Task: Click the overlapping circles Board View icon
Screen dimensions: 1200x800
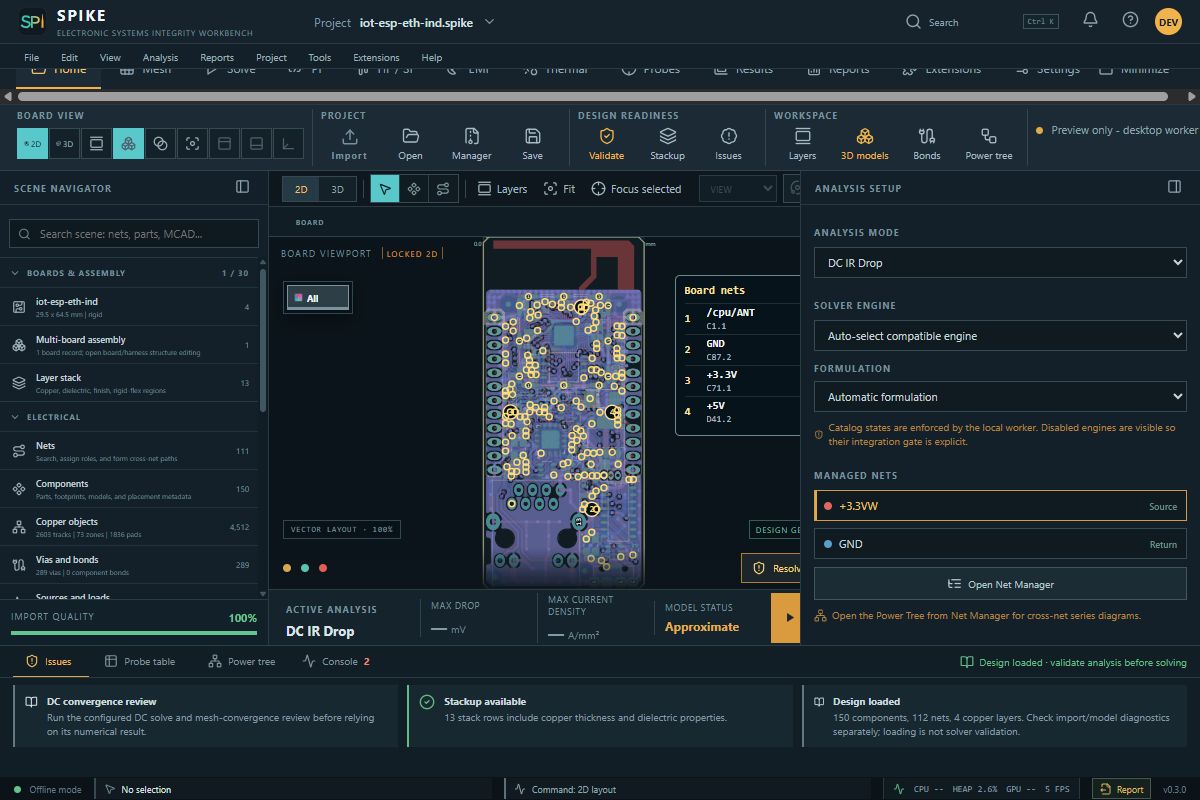Action: click(160, 144)
